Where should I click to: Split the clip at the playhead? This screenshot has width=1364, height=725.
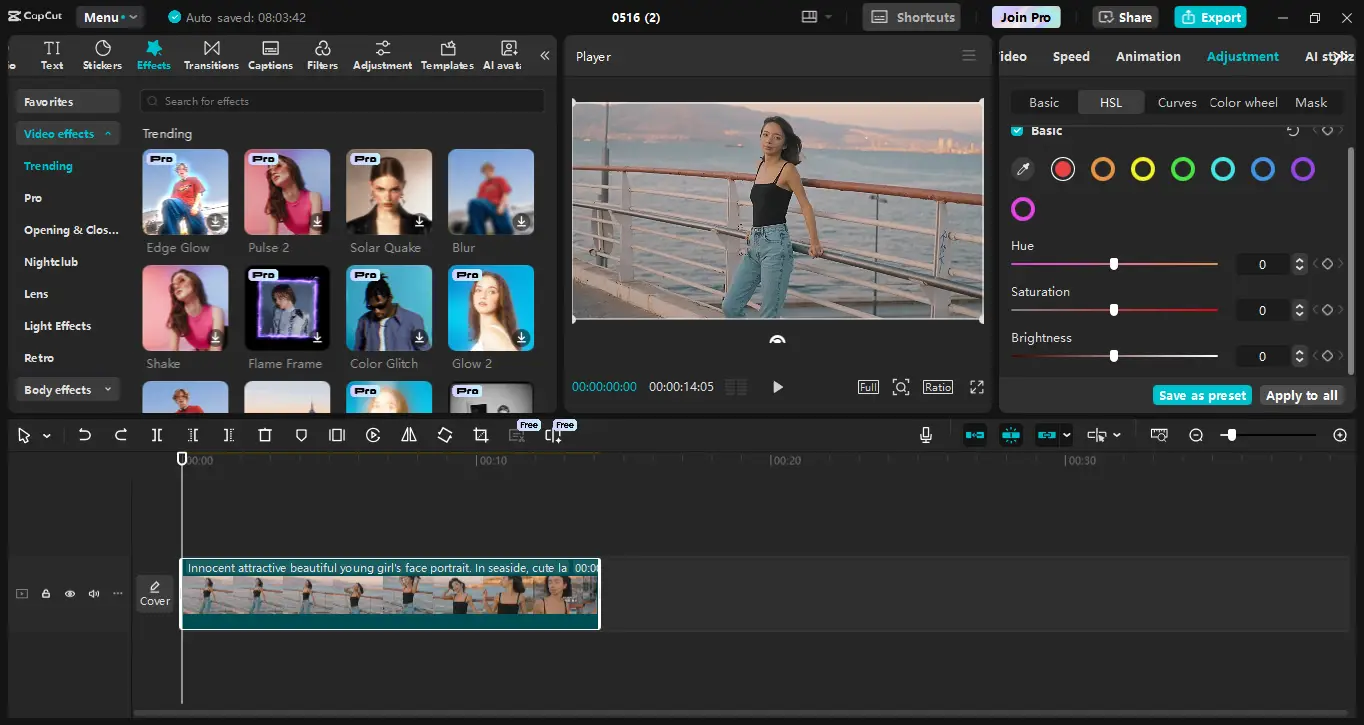click(x=156, y=434)
